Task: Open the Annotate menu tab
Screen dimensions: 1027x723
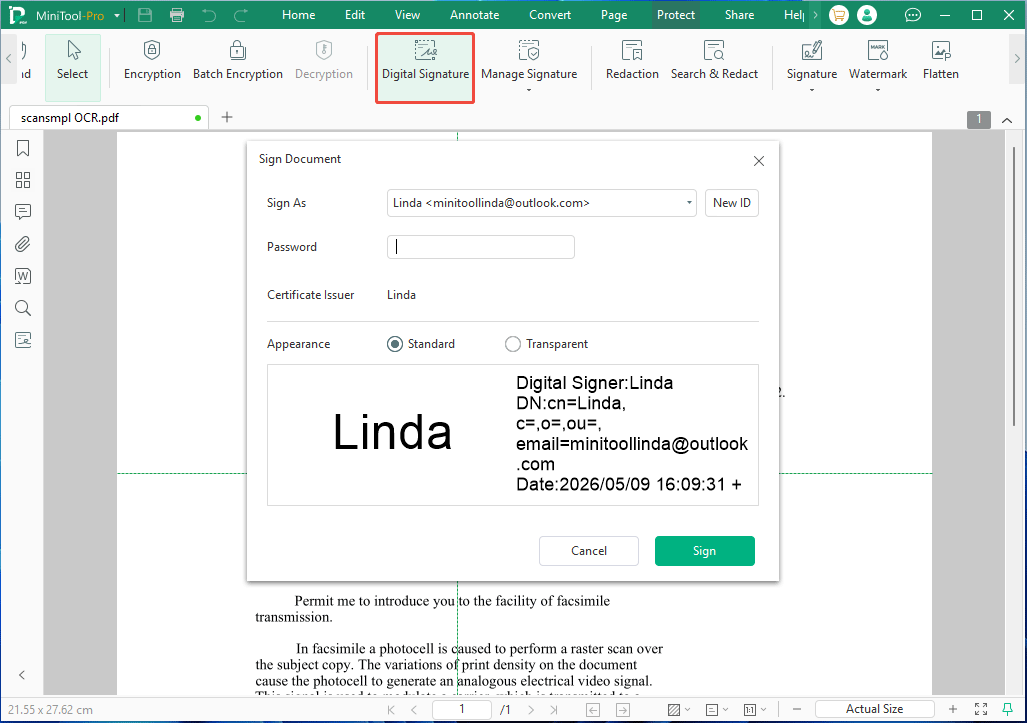Action: (474, 15)
